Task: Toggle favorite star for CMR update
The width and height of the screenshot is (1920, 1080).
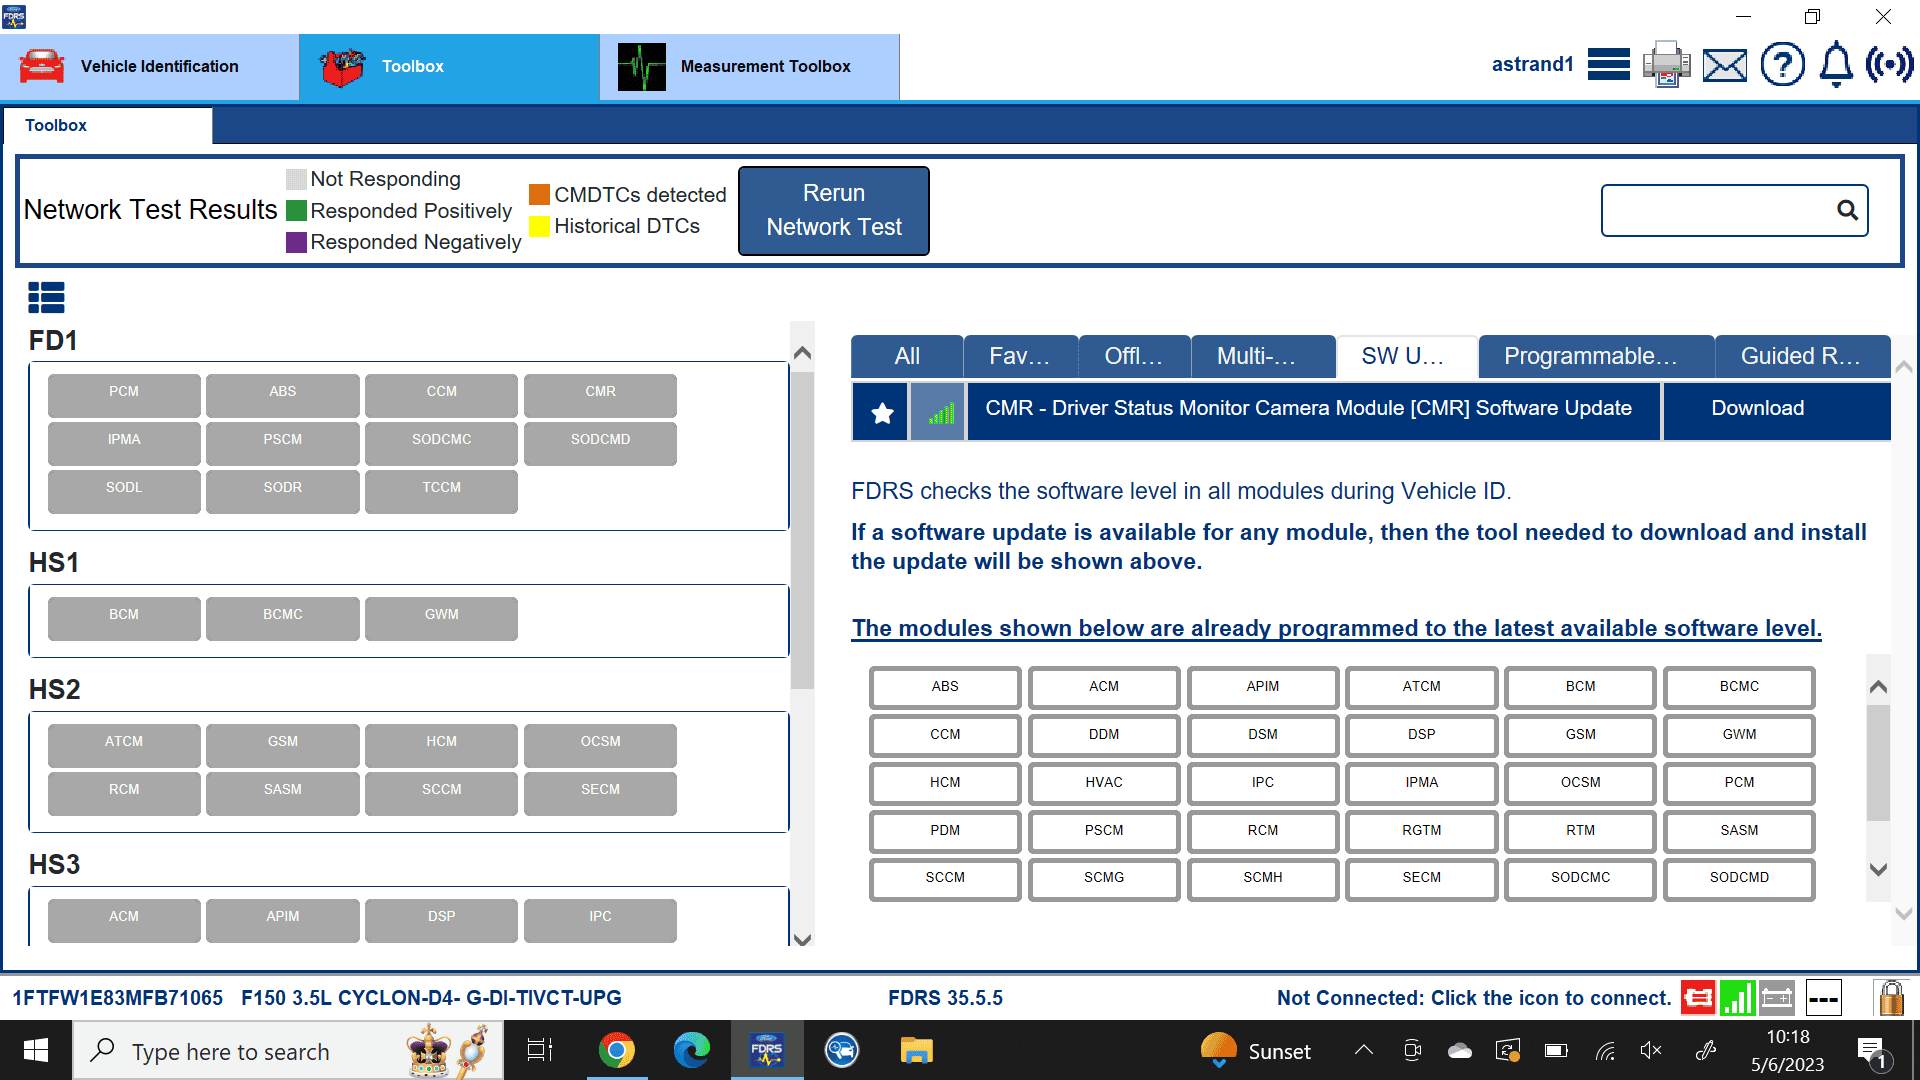Action: tap(881, 412)
